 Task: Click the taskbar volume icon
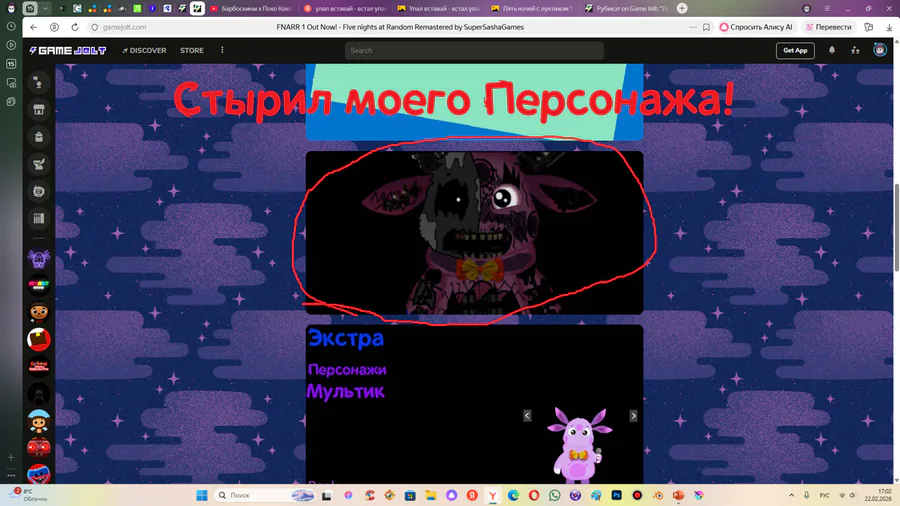[x=853, y=495]
